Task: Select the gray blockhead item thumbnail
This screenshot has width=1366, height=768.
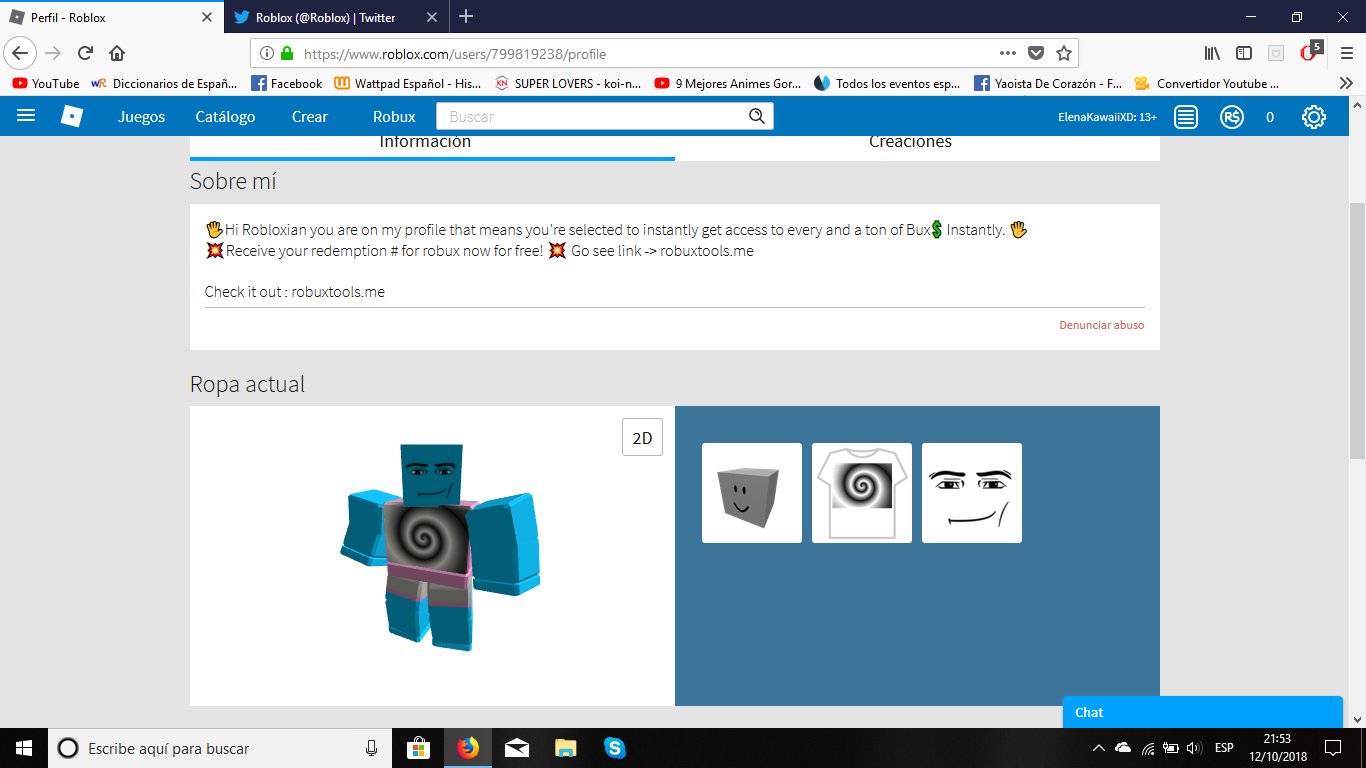Action: (x=752, y=493)
